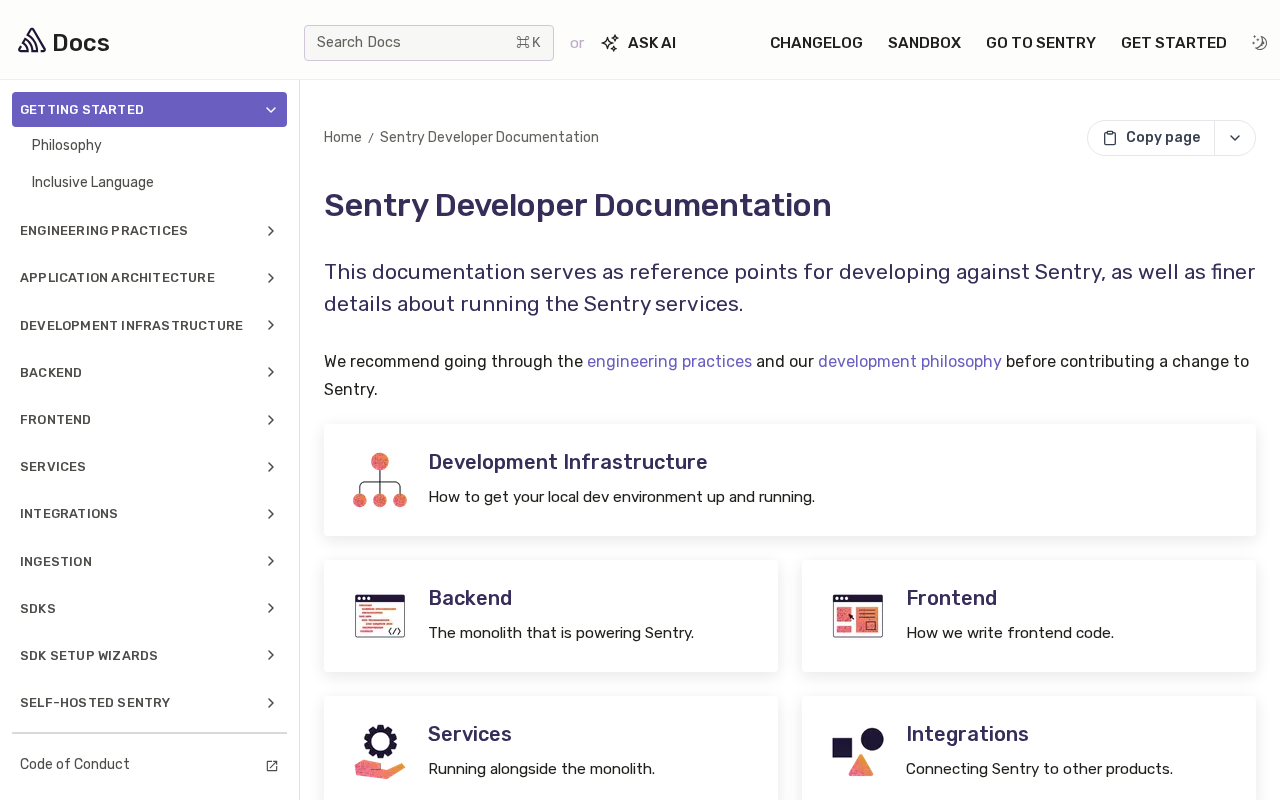Click the Ask AI button label
This screenshot has height=800, width=1280.
pos(652,43)
